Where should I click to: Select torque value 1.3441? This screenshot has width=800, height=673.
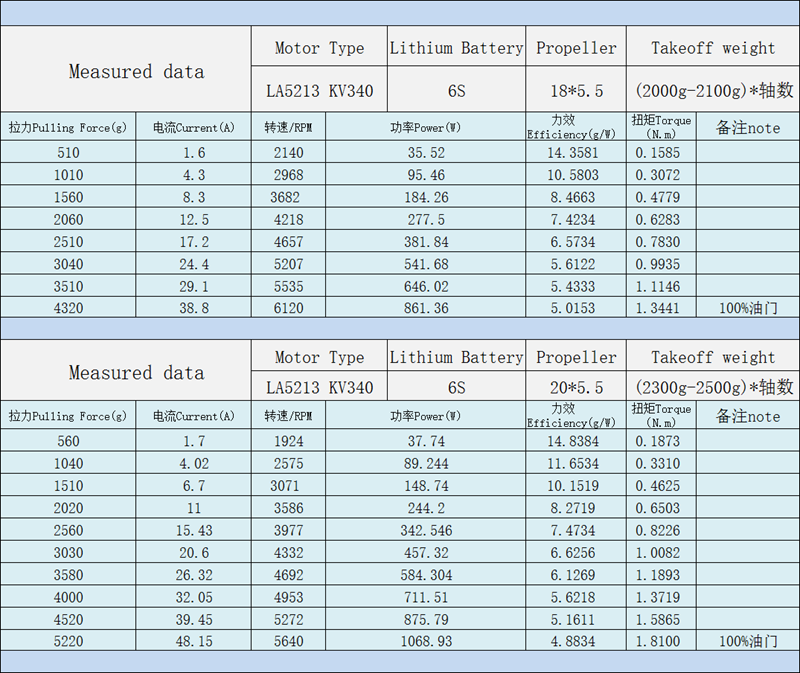[661, 308]
